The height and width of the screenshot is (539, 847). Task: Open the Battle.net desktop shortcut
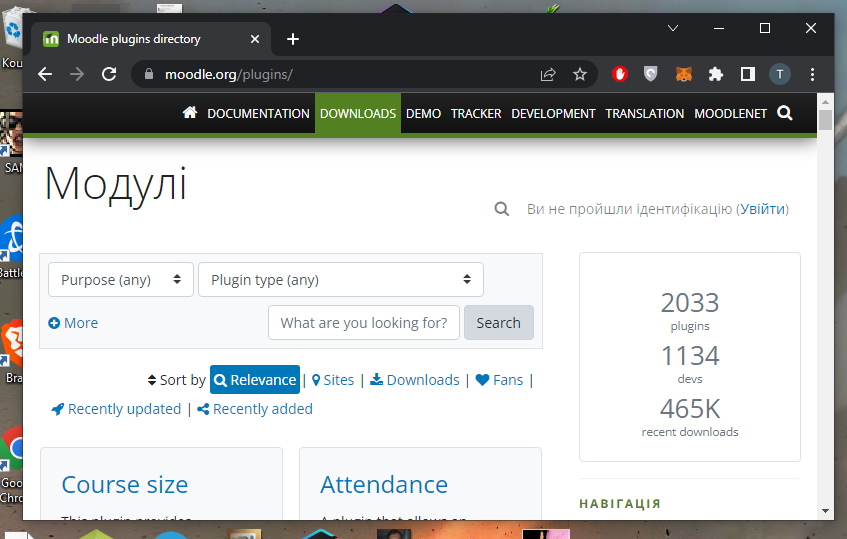11,246
